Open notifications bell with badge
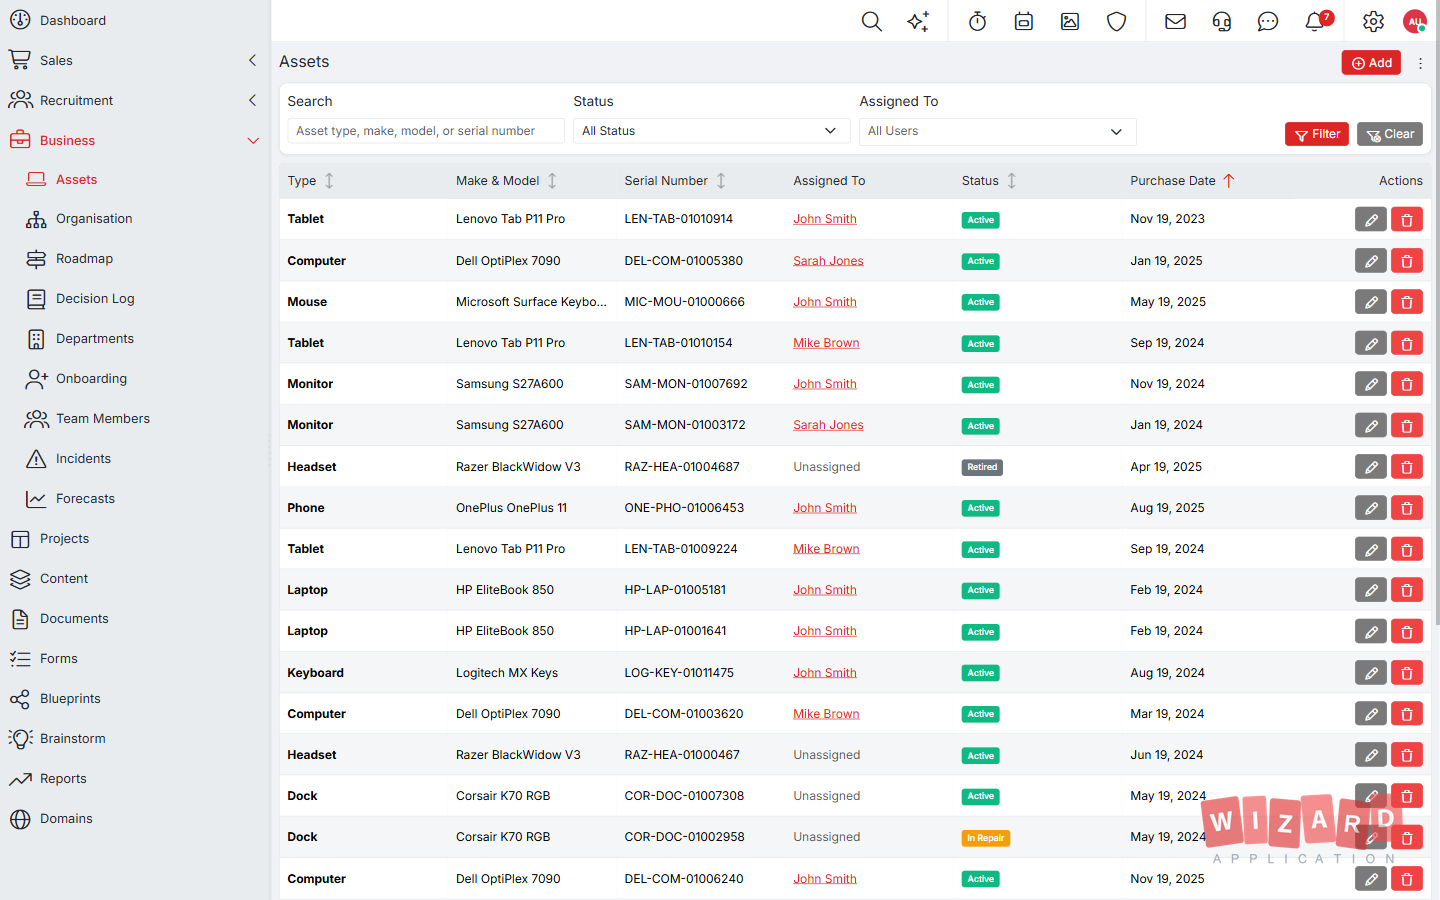Viewport: 1440px width, 900px height. click(1316, 21)
